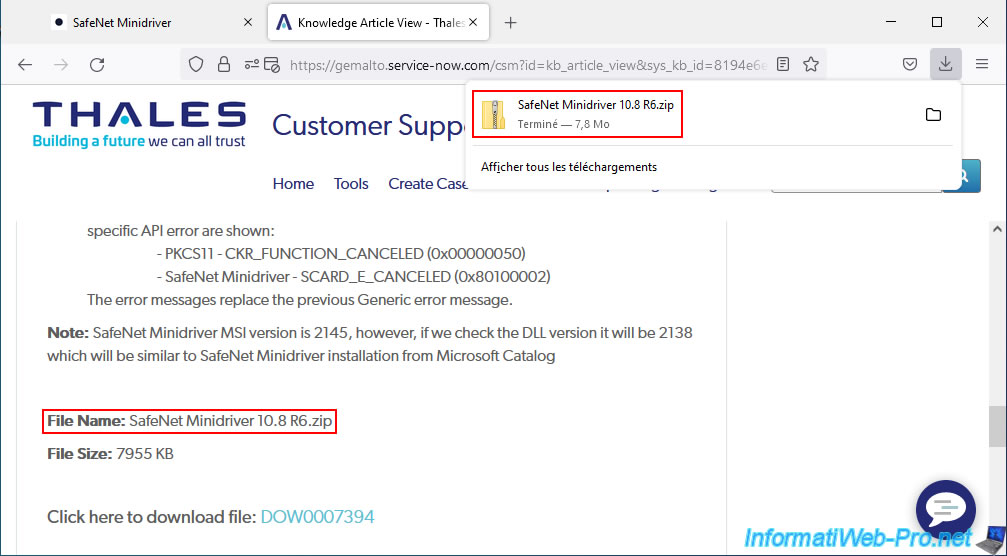
Task: Click the blue search button
Action: 963,176
